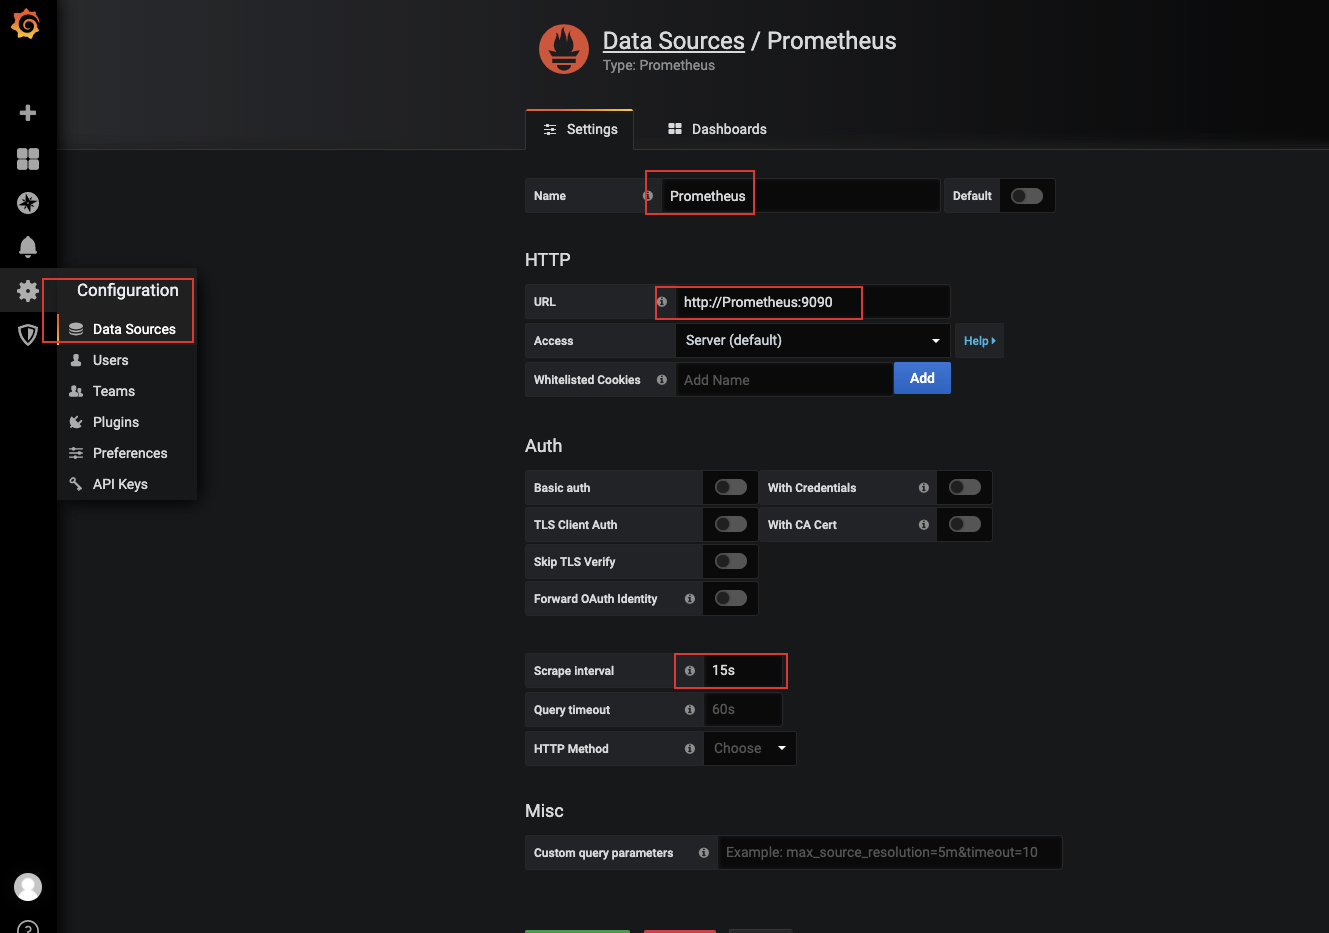Open the Alerting bell icon
1329x933 pixels.
pos(28,246)
